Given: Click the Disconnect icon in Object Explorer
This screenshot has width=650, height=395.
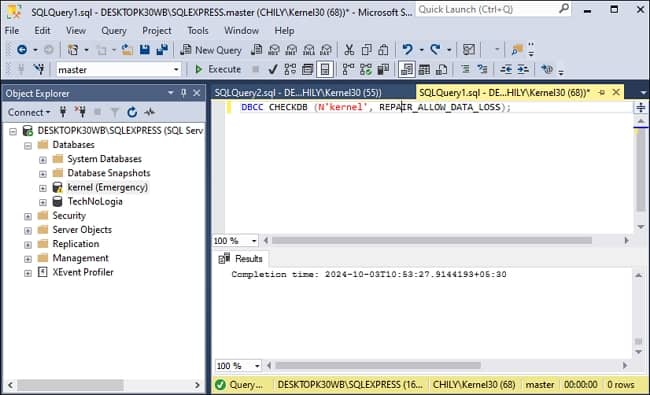Looking at the screenshot, I should coord(80,112).
